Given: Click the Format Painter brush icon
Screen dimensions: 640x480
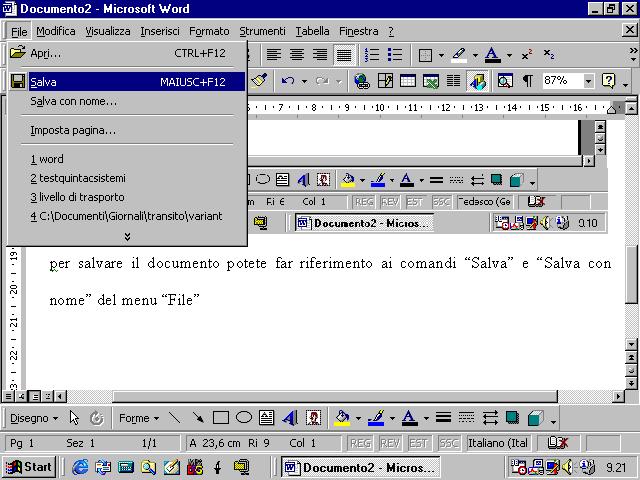Looking at the screenshot, I should [x=259, y=80].
